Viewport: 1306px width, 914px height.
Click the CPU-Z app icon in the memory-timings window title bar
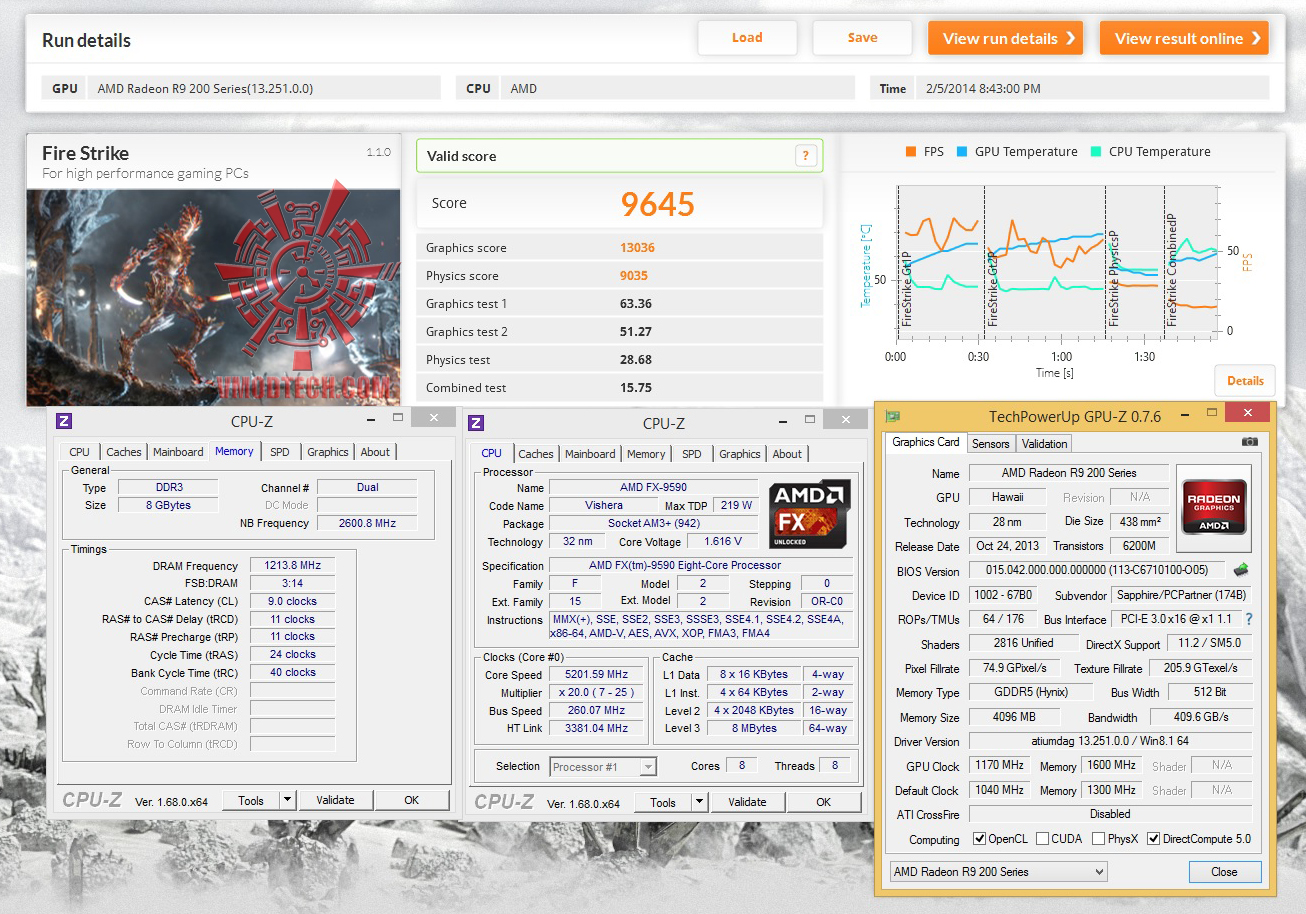[64, 421]
